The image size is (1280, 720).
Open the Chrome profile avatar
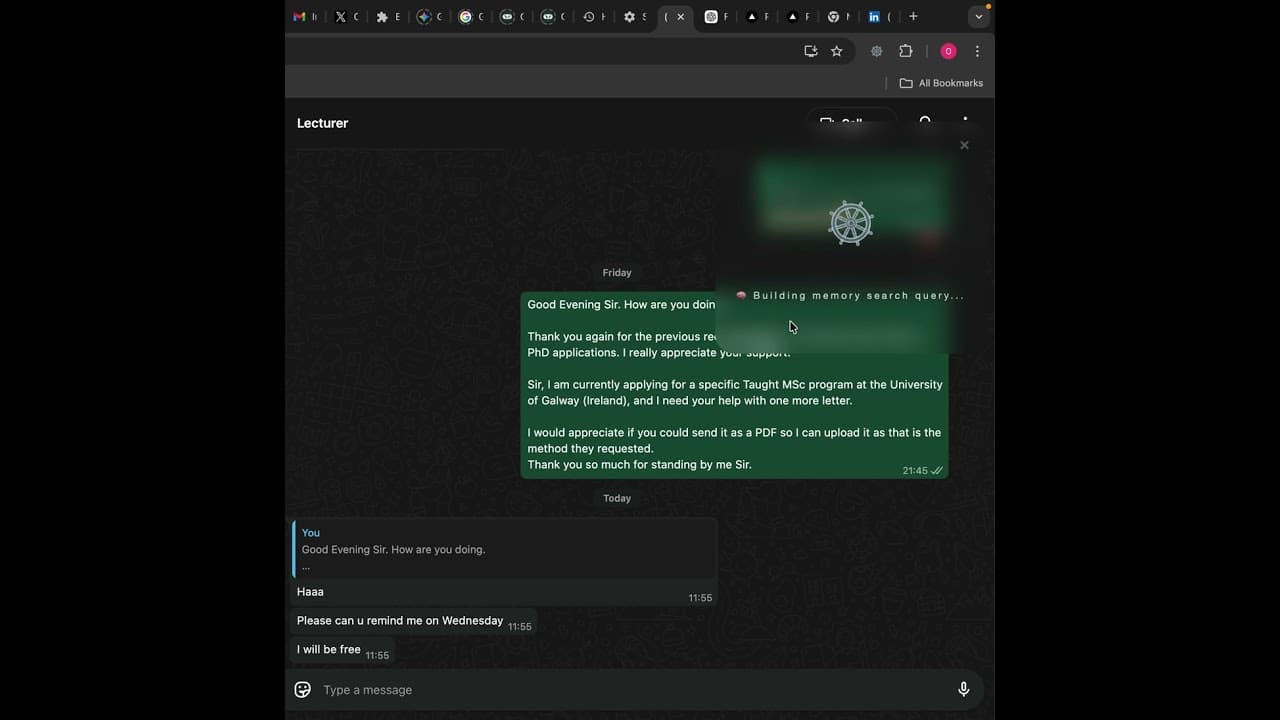coord(948,51)
